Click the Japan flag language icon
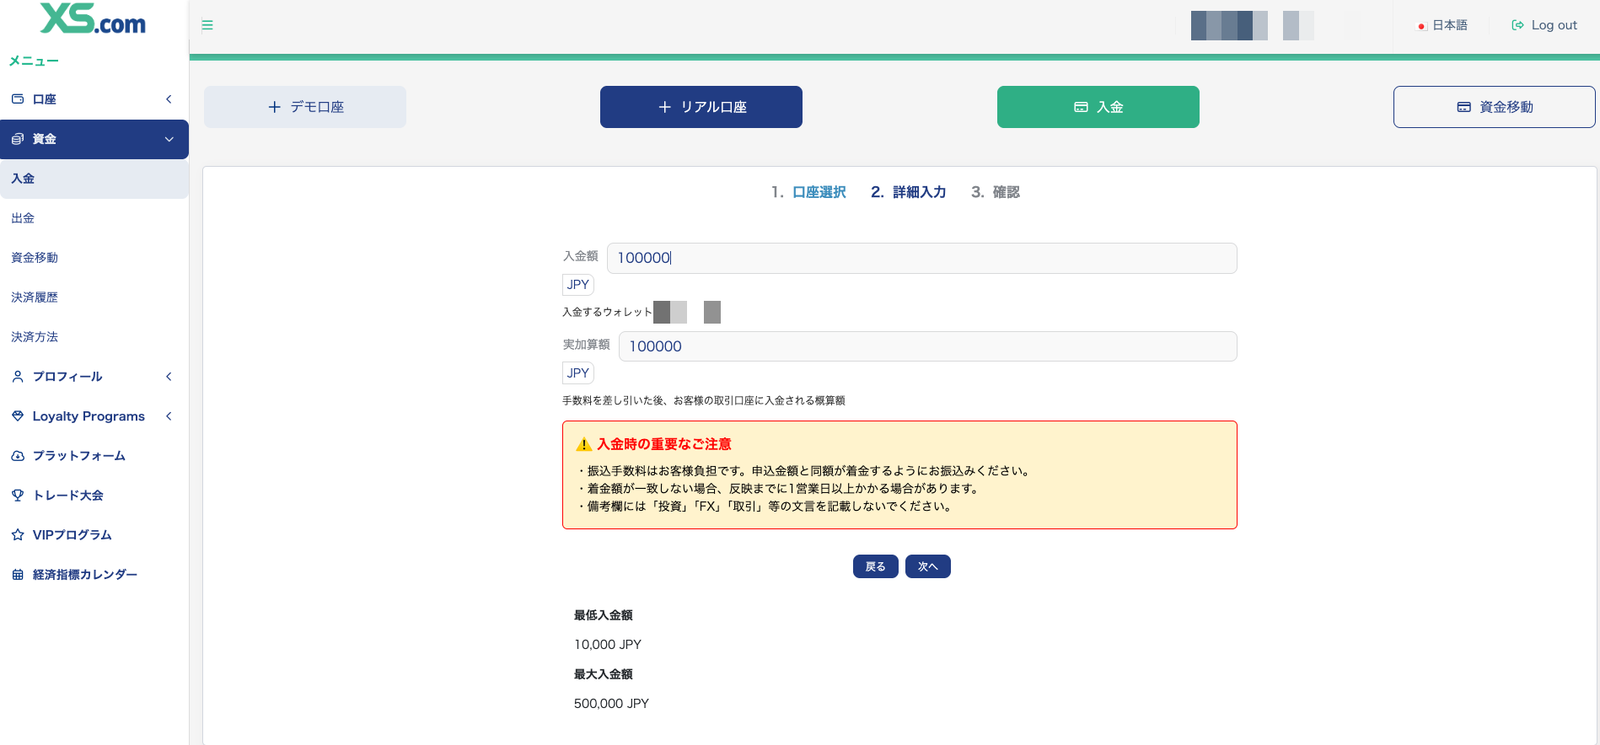Image resolution: width=1600 pixels, height=745 pixels. click(x=1421, y=26)
